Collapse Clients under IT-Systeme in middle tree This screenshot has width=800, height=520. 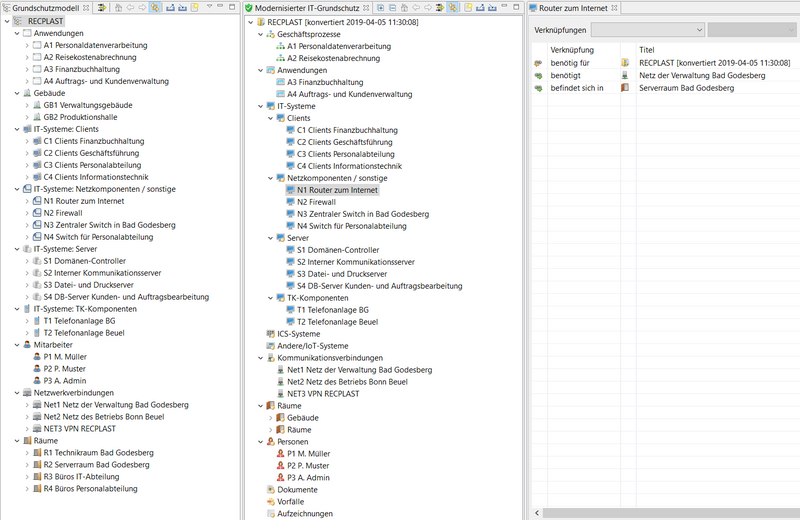point(270,118)
